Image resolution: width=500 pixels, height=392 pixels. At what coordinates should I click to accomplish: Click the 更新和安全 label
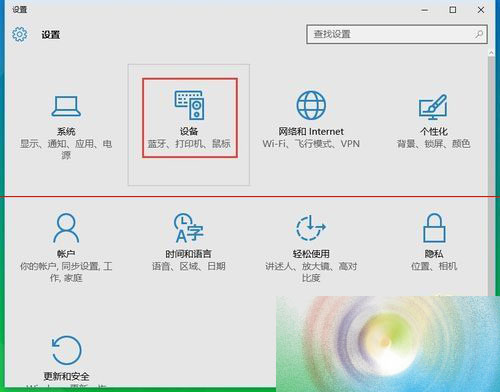coord(67,376)
